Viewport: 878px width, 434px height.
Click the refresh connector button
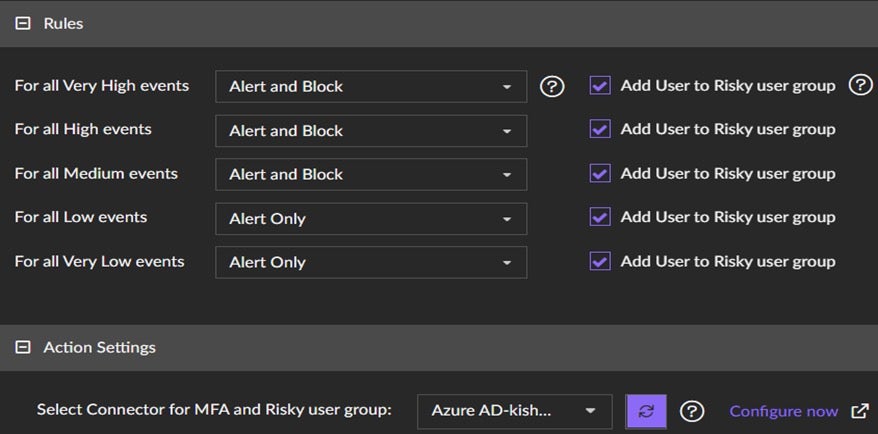646,411
